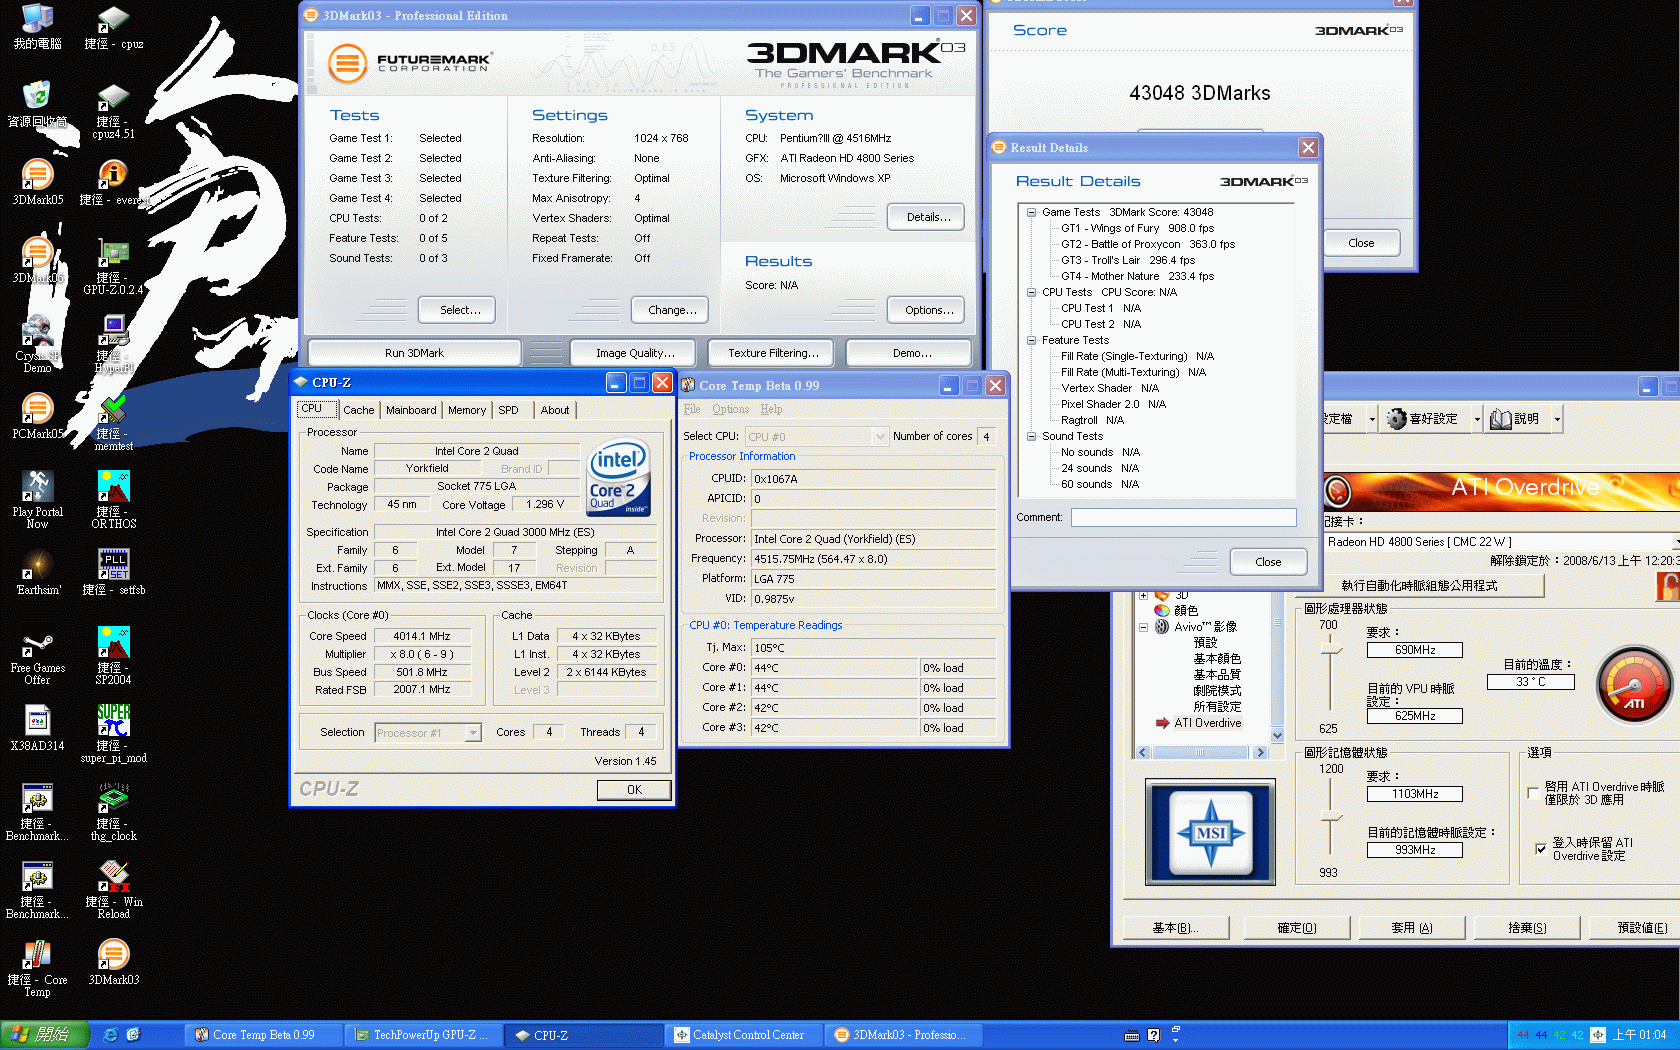Collapse the CPU Tests node in Result Details

point(1031,292)
